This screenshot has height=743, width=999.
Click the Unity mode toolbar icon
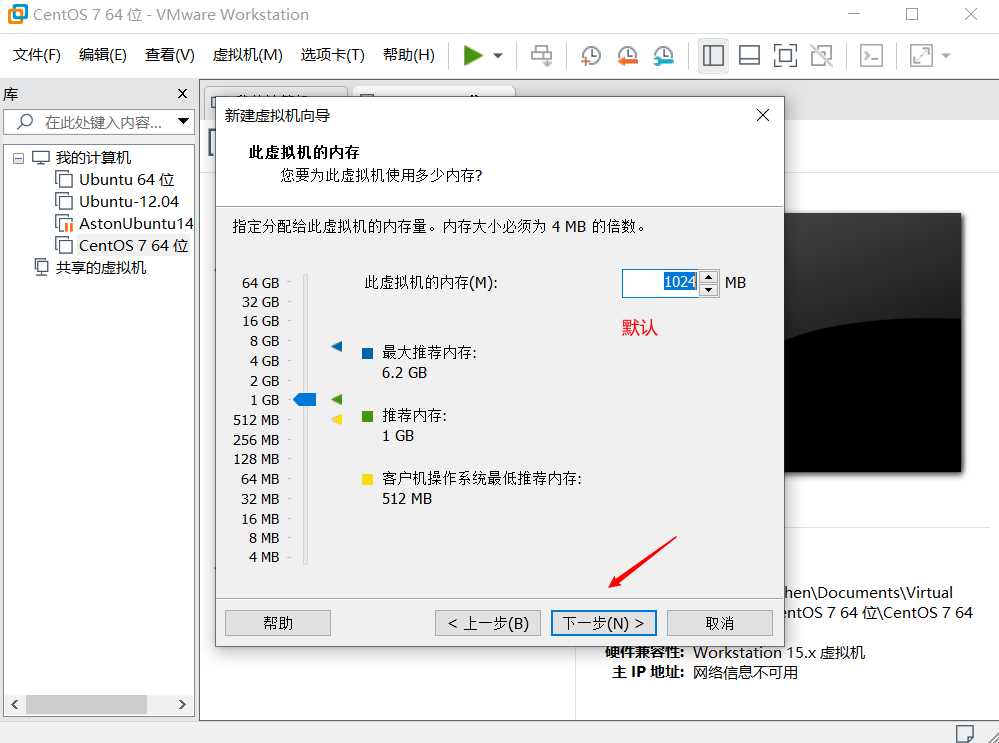821,55
